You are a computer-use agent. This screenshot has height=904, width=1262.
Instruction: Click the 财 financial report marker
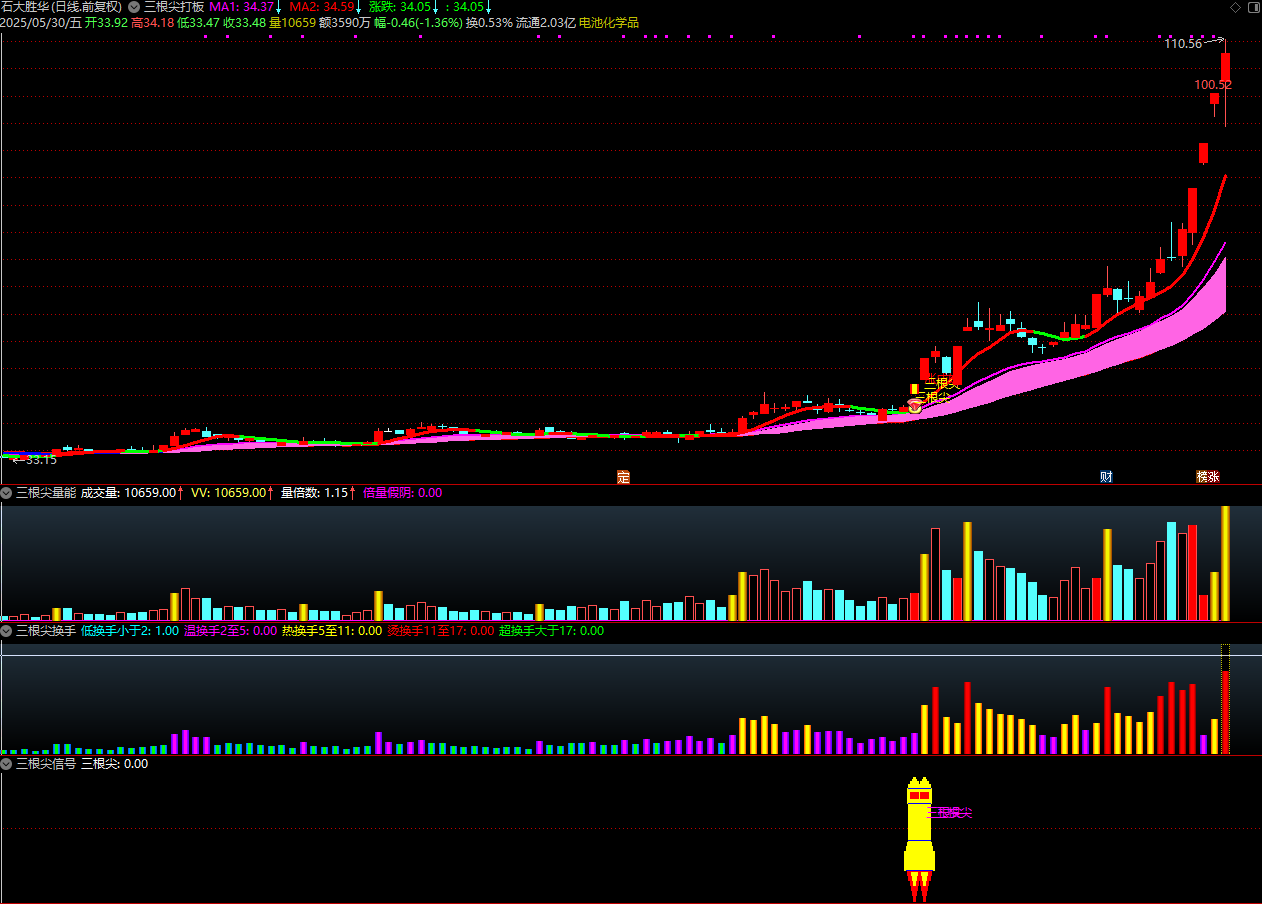1106,477
